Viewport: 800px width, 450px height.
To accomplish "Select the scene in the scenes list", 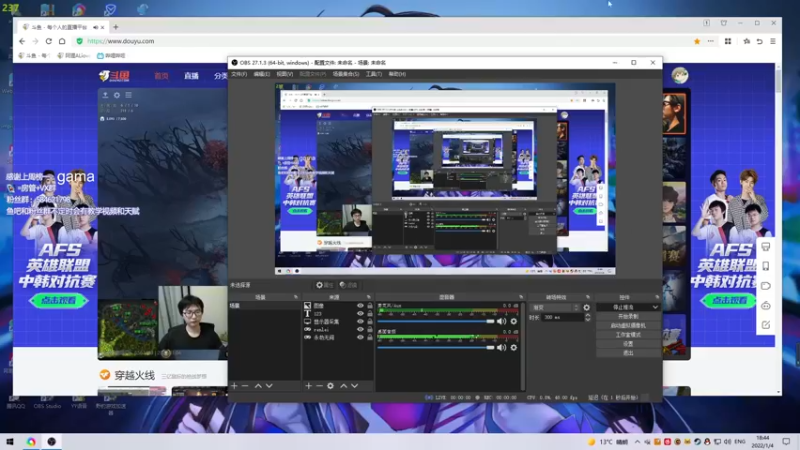I will [x=264, y=306].
